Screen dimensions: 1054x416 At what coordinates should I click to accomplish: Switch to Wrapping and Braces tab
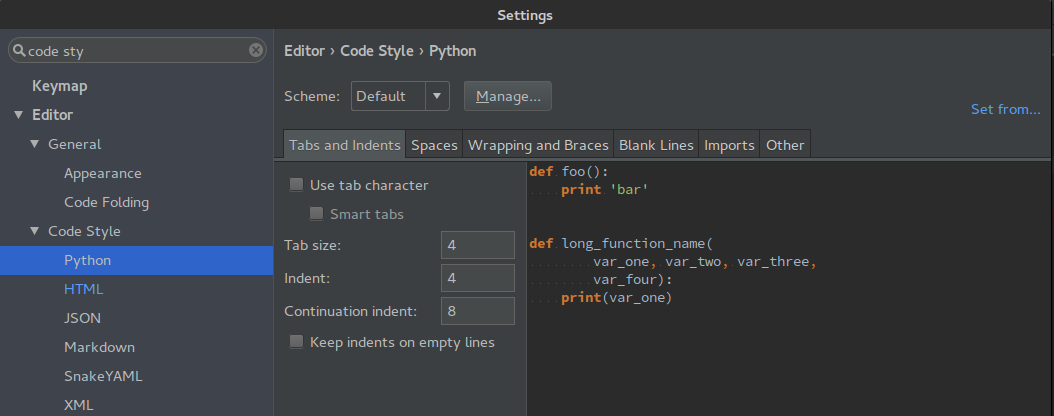point(538,144)
